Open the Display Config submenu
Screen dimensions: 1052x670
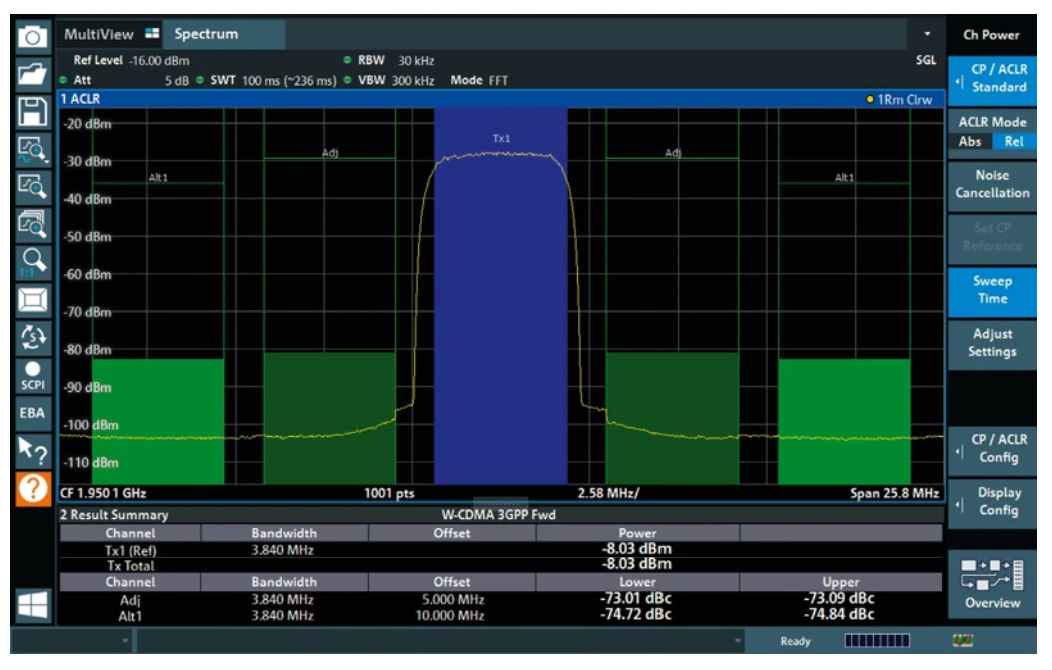[x=991, y=501]
